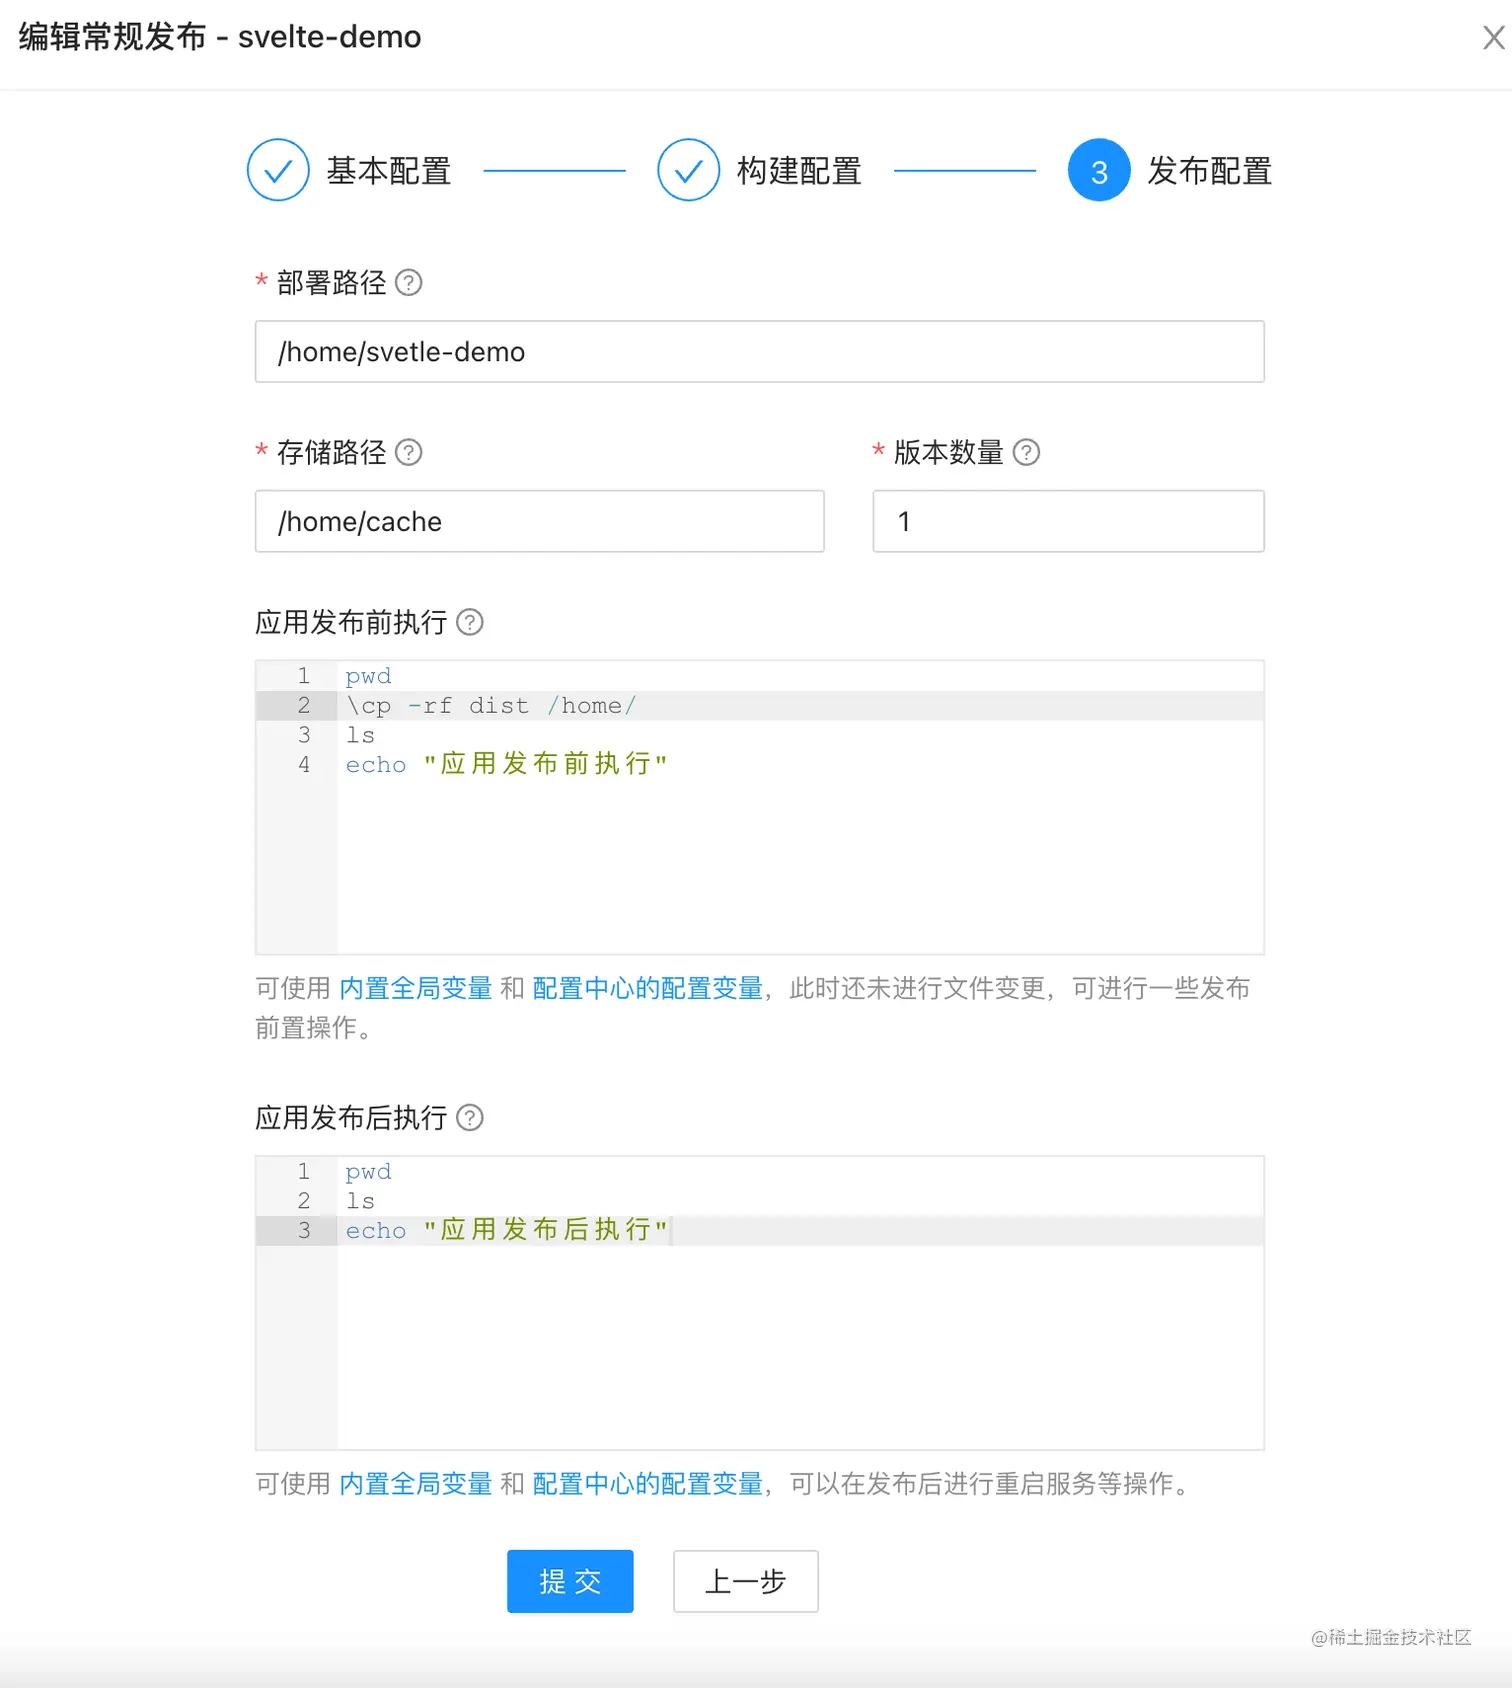Switch to 构建配置 step label
1512x1688 pixels.
tap(799, 171)
